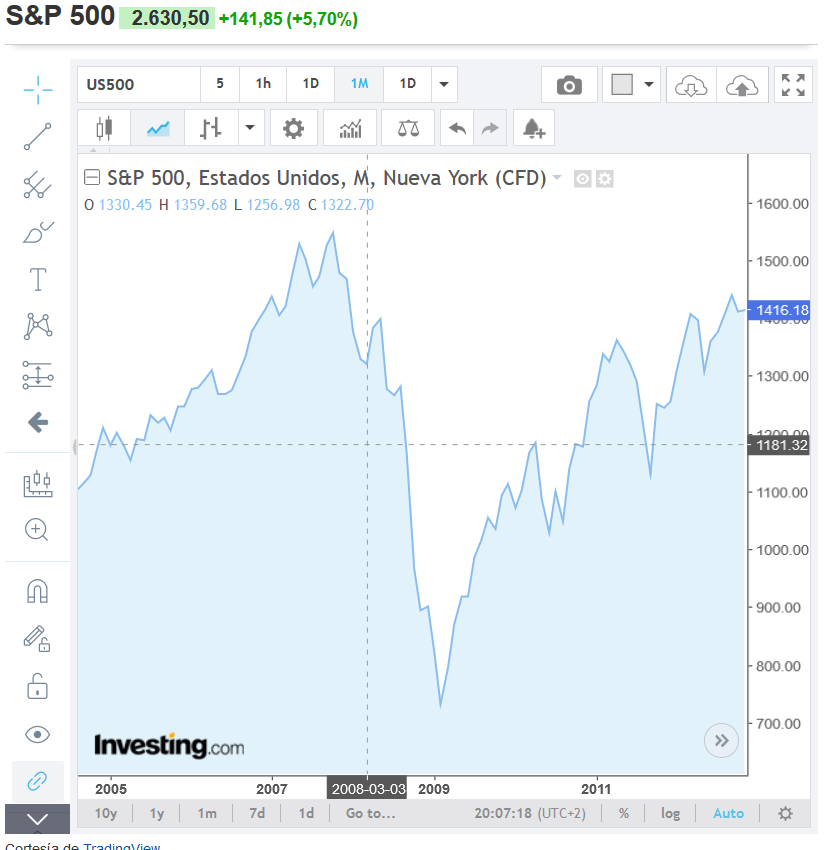Open chart settings gear in toolbar
This screenshot has height=850, width=834.
click(x=293, y=128)
